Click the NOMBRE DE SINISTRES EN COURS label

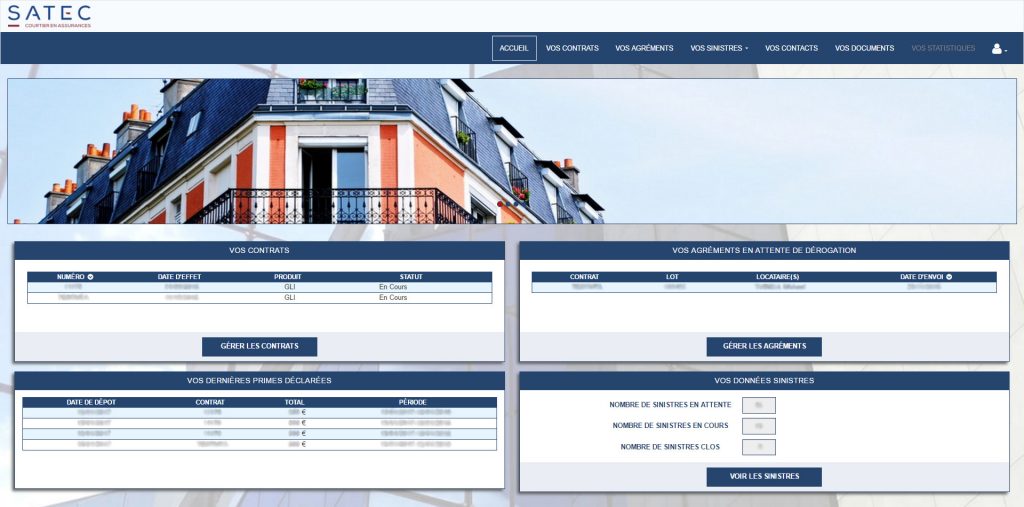pyautogui.click(x=671, y=426)
